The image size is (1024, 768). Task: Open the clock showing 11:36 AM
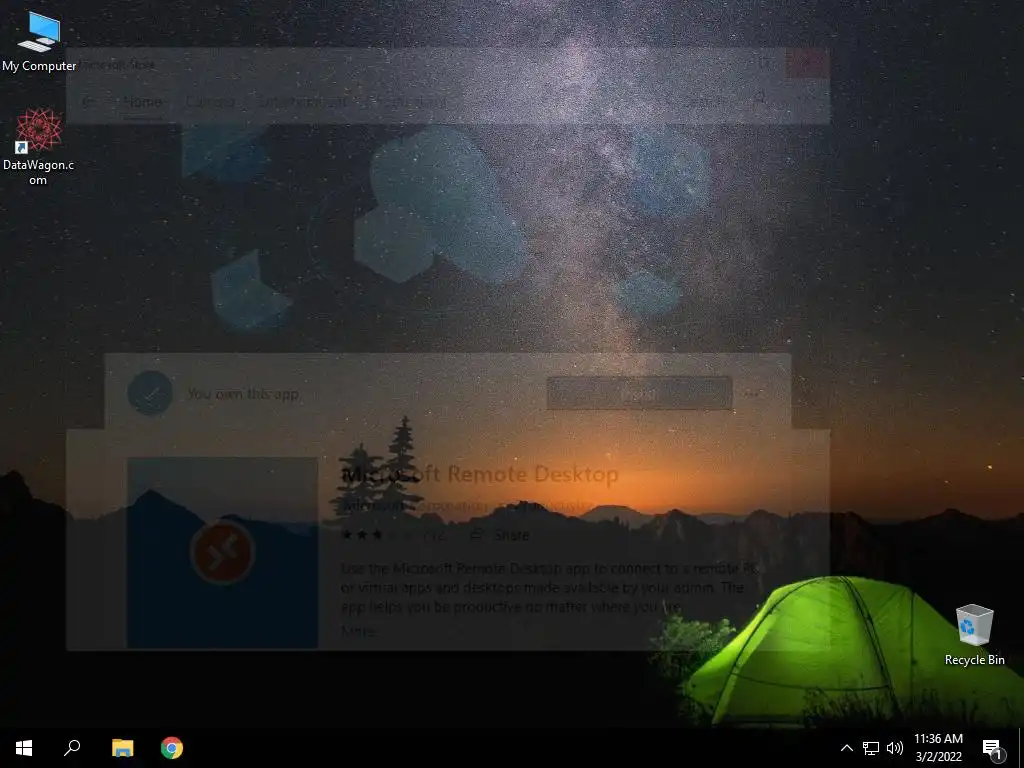(938, 748)
